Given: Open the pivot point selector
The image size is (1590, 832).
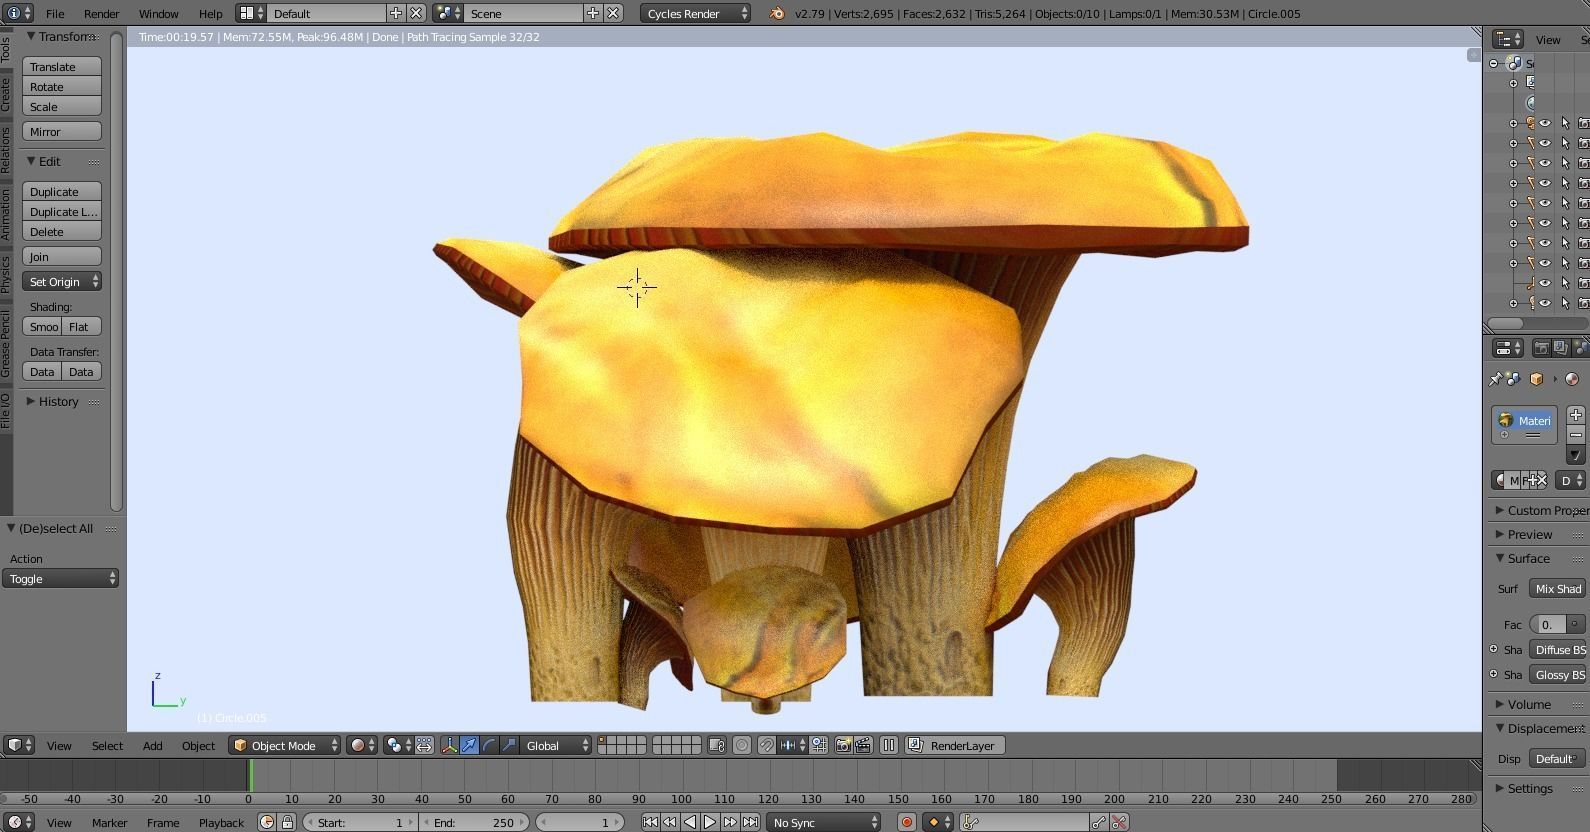Looking at the screenshot, I should coord(398,745).
